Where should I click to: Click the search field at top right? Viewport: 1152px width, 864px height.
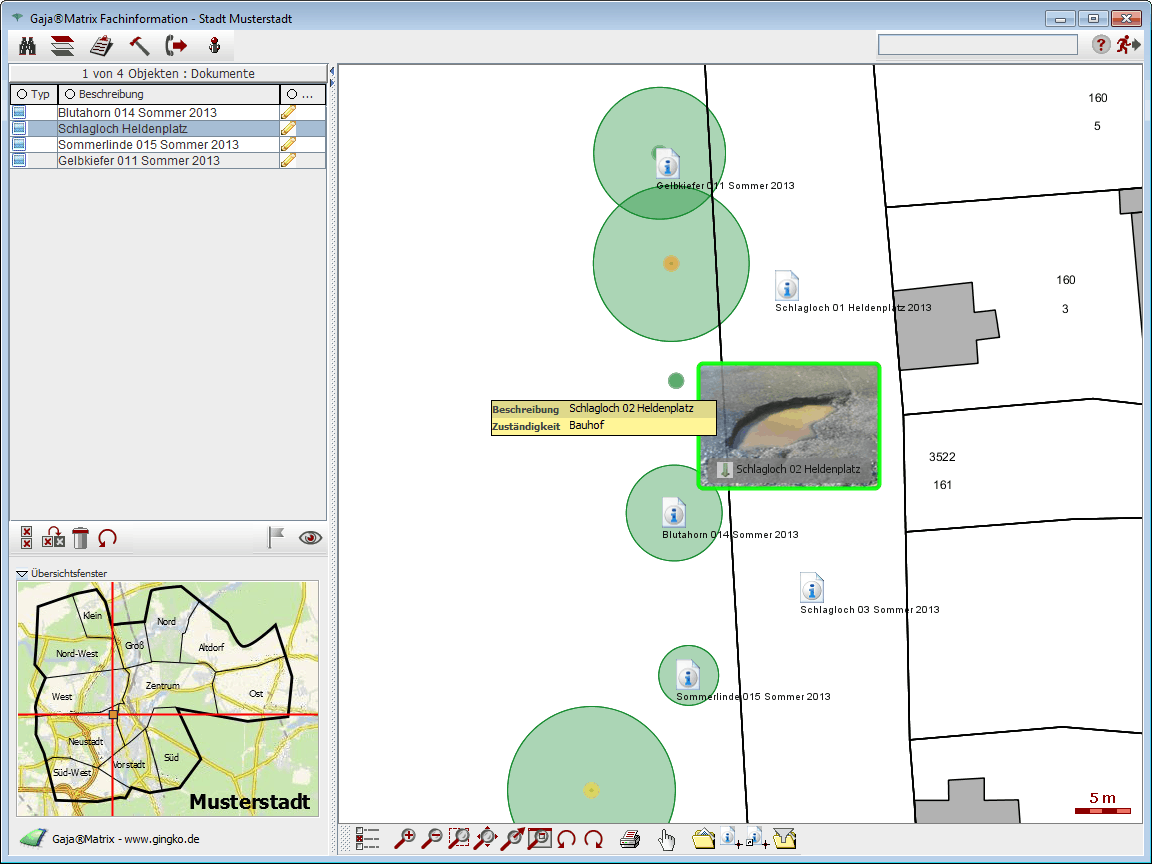[977, 45]
